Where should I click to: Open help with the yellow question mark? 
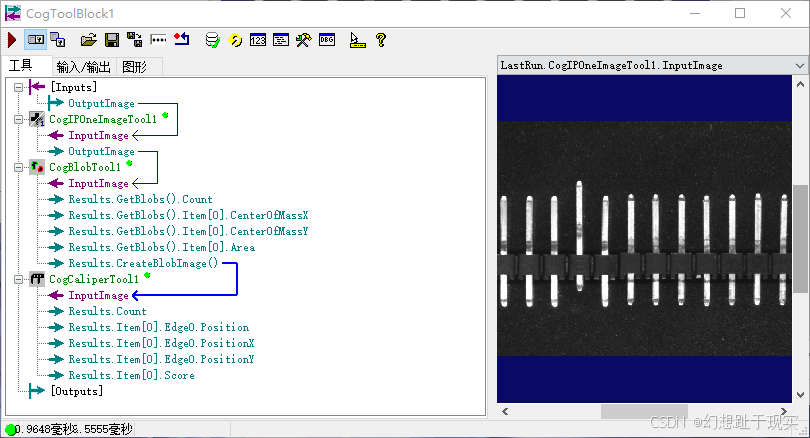tap(381, 40)
